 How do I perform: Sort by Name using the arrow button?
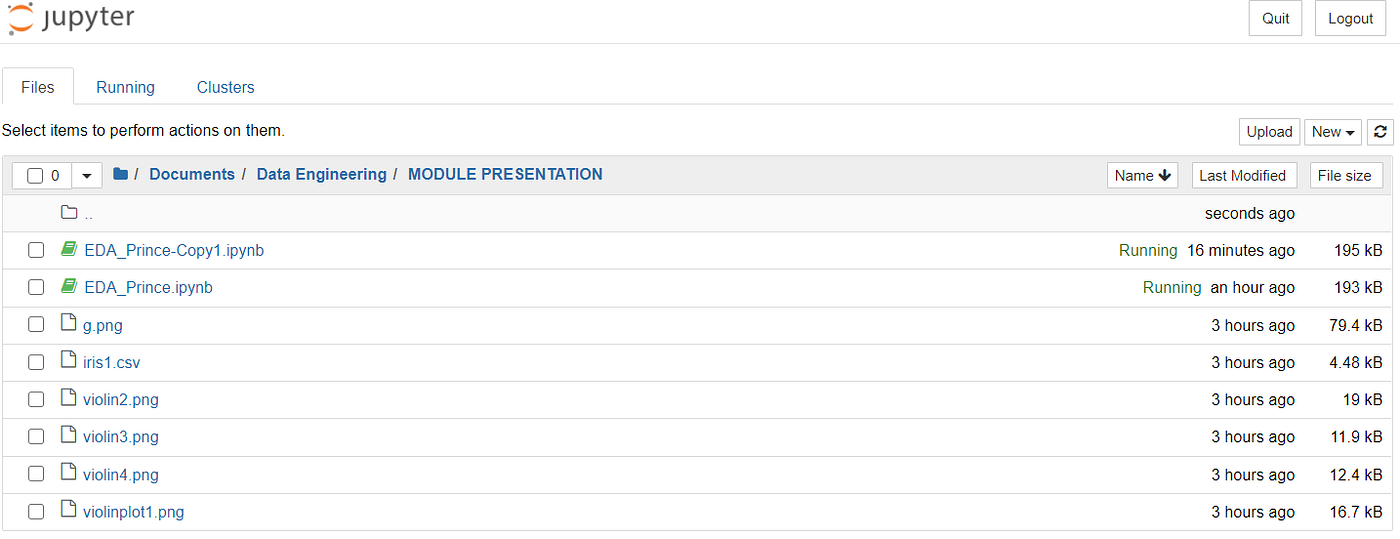point(1143,175)
